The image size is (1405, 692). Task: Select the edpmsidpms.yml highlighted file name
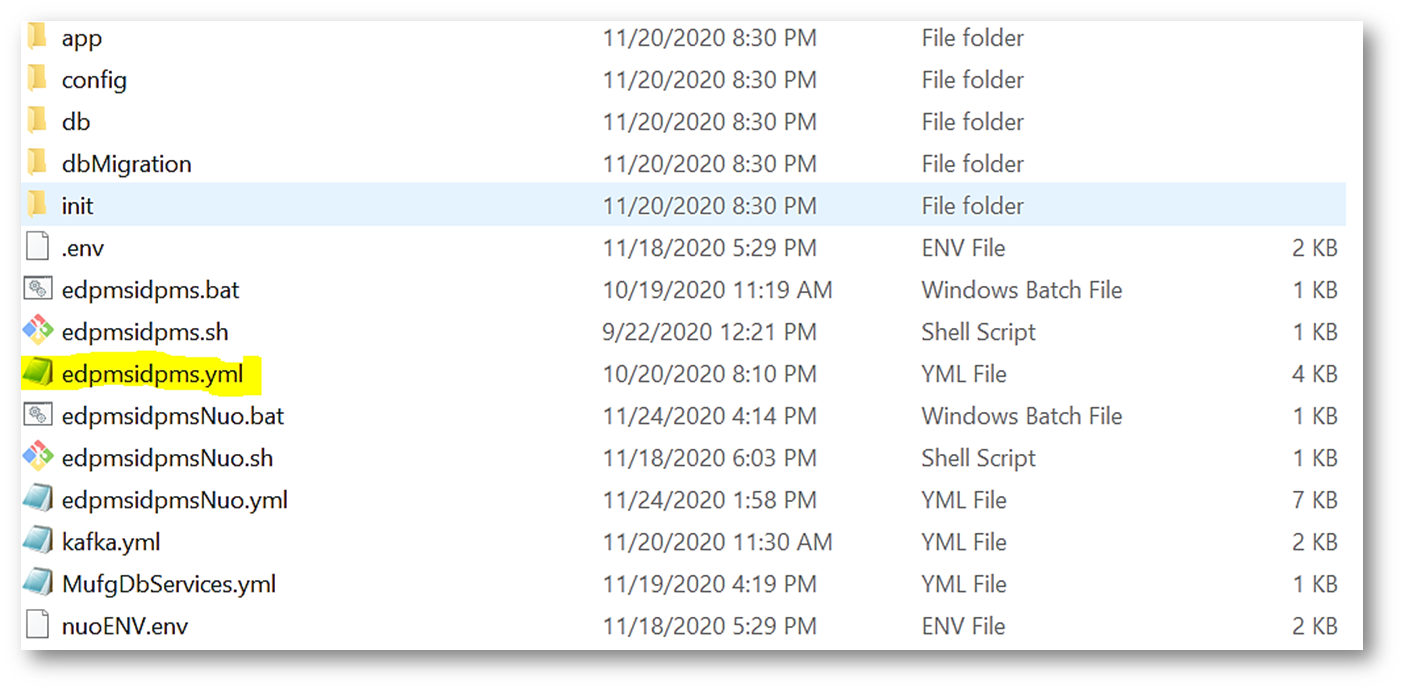coord(152,374)
